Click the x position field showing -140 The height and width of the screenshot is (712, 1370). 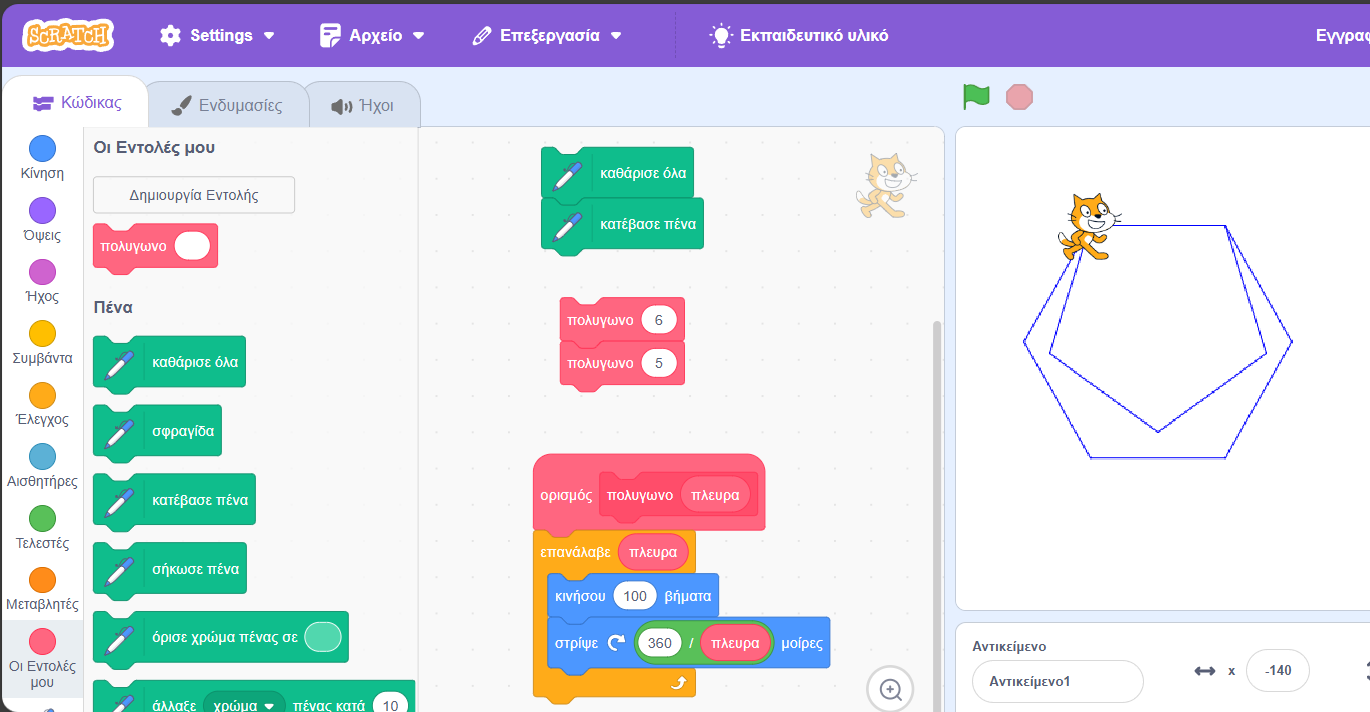click(1277, 670)
